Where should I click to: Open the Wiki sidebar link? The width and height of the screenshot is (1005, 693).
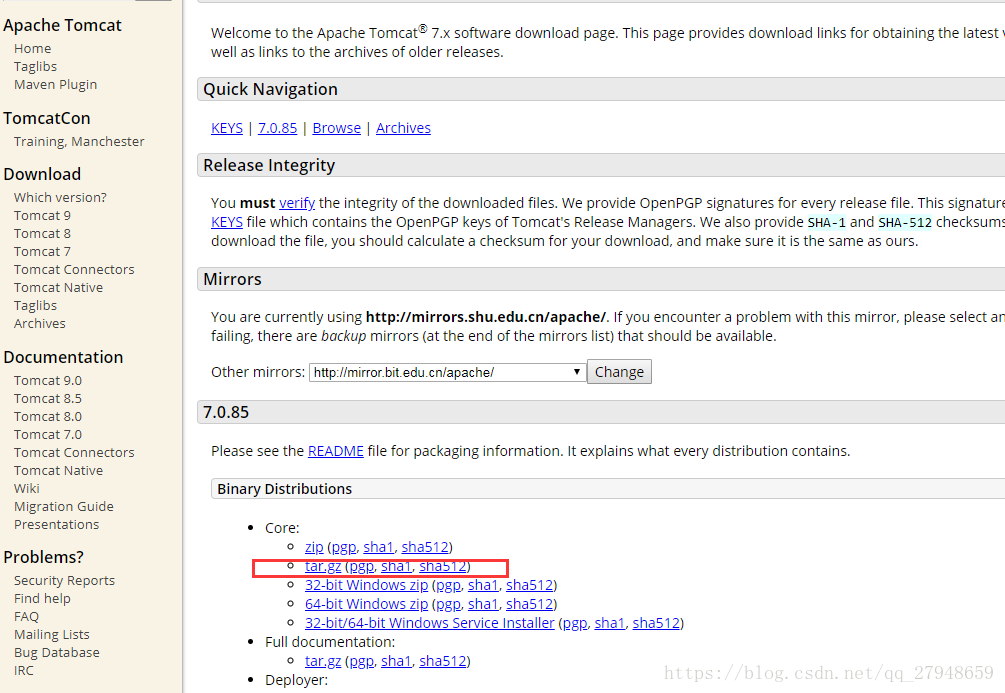click(x=27, y=488)
